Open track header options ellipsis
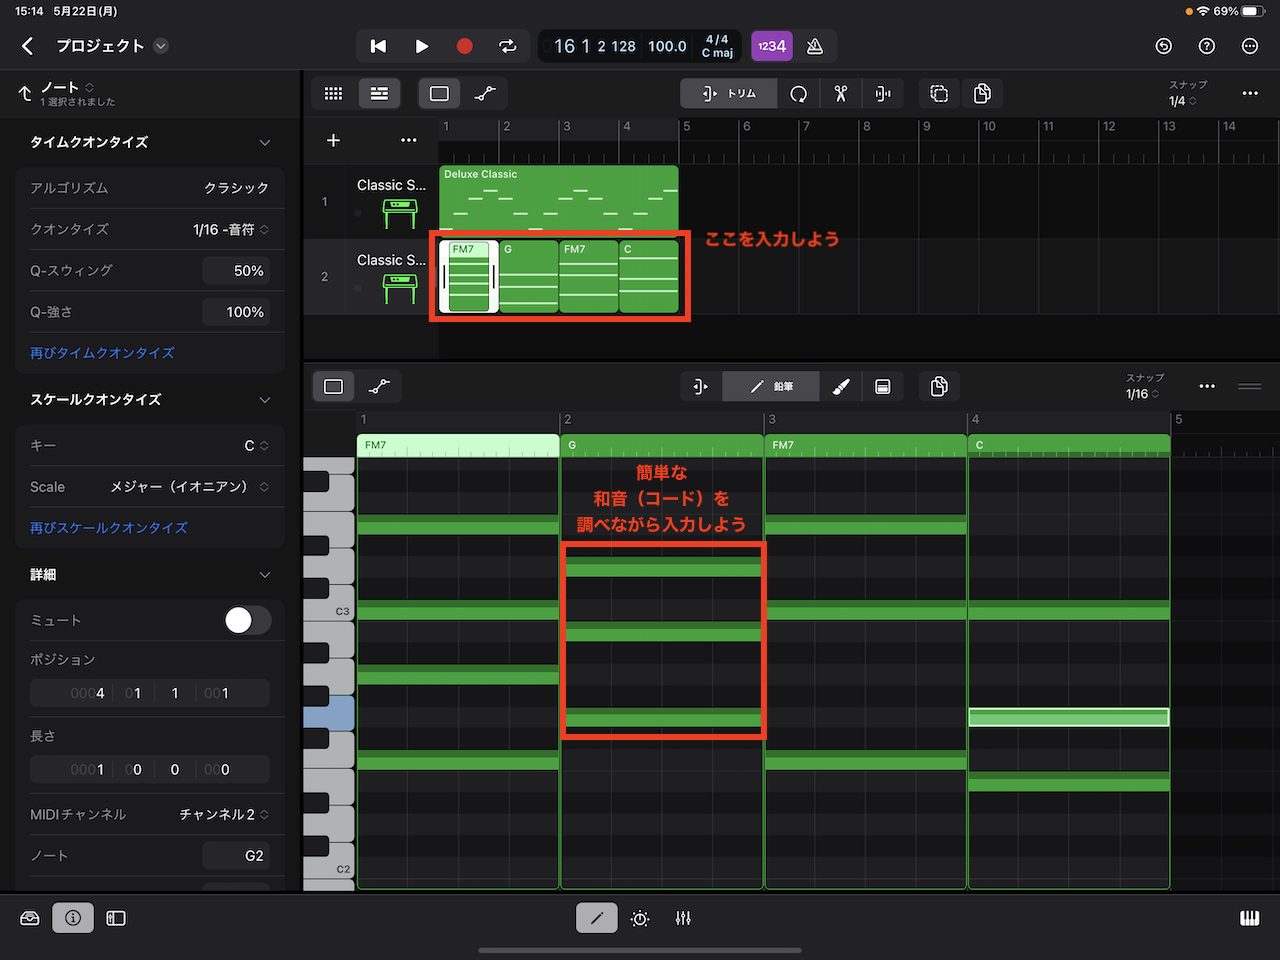Image resolution: width=1280 pixels, height=960 pixels. pos(409,140)
